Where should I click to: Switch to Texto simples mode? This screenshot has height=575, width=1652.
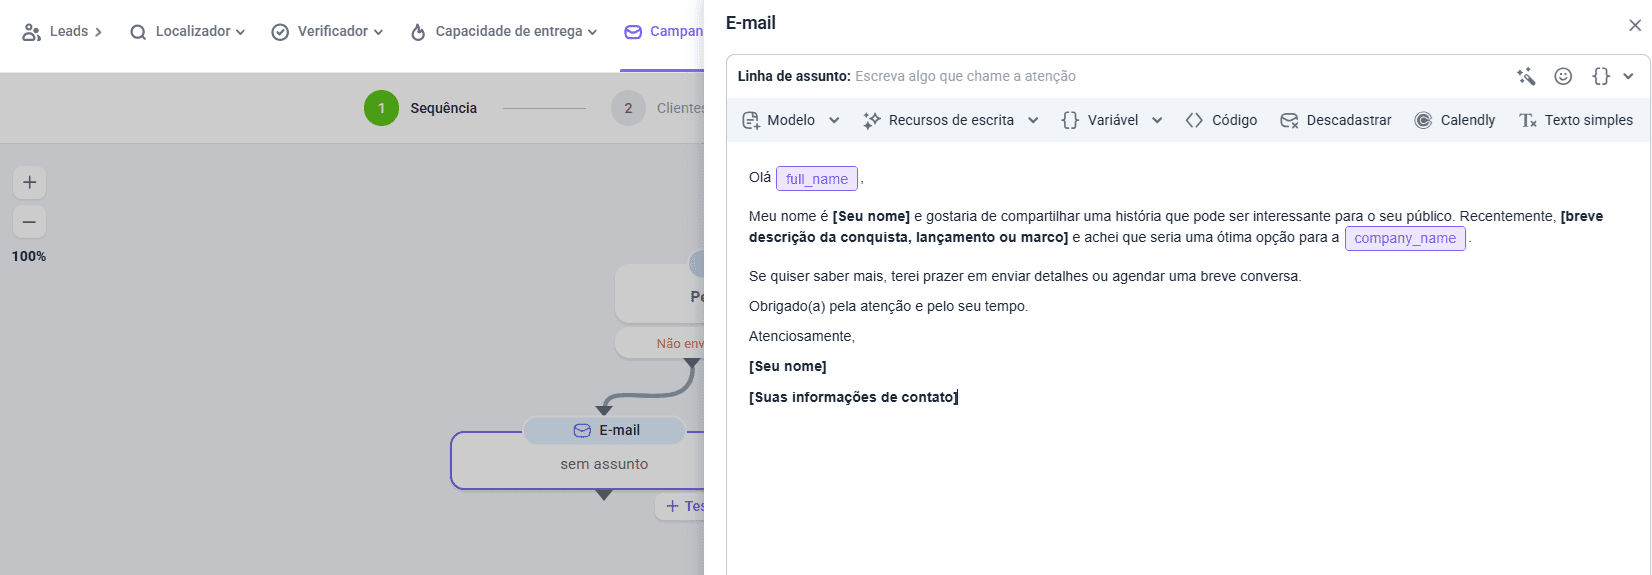[x=1576, y=120]
